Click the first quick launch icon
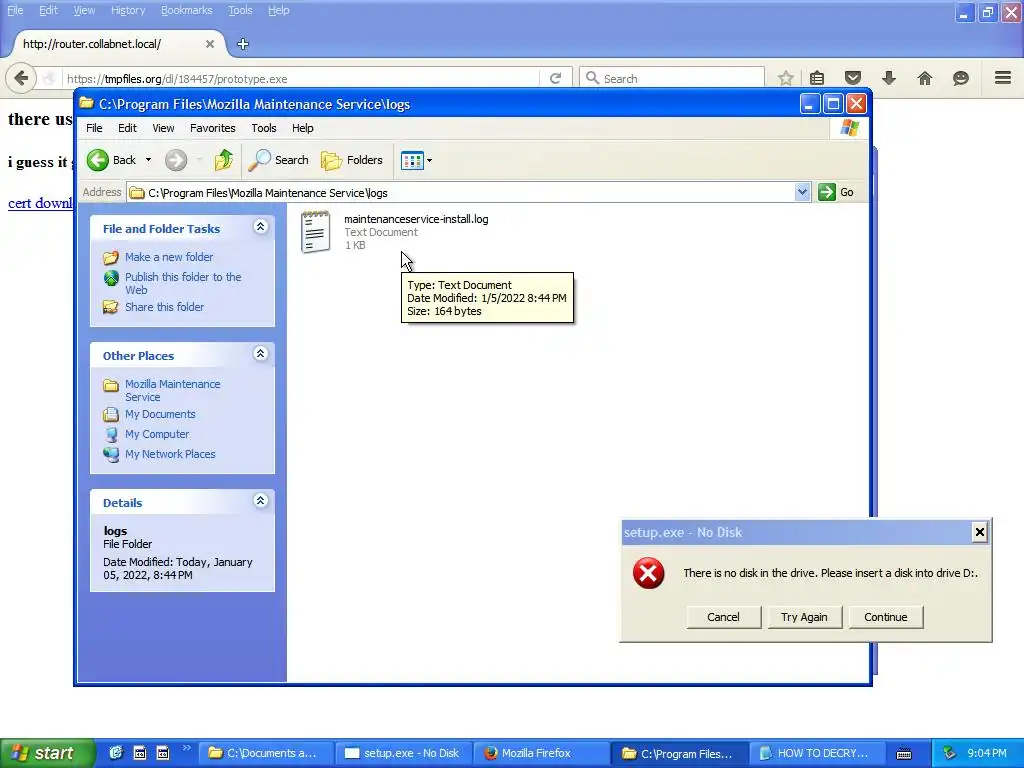 tap(116, 753)
